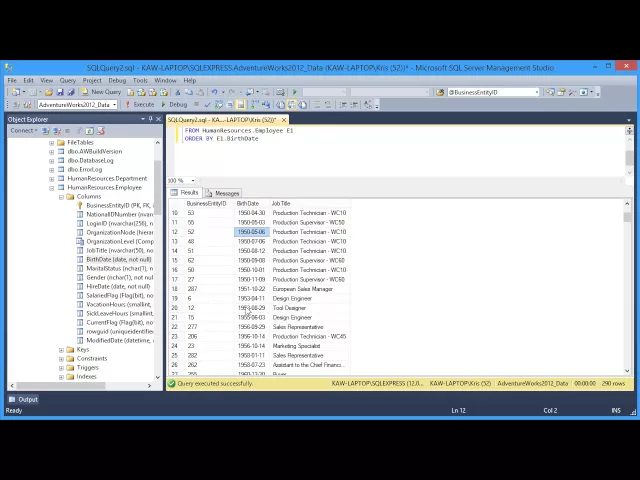This screenshot has height=480, width=640.
Task: Click the Decrease Indent icon
Action: [x=343, y=105]
